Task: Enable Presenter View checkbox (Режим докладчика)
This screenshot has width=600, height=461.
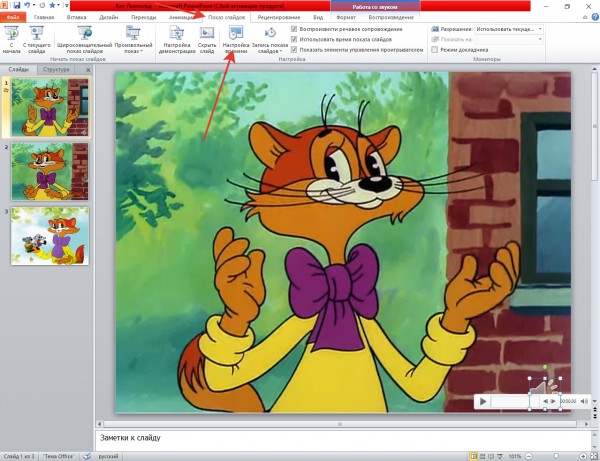Action: tap(434, 50)
